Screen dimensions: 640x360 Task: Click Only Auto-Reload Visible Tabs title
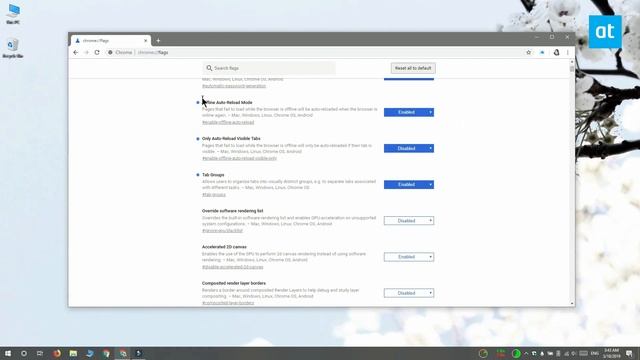231,138
